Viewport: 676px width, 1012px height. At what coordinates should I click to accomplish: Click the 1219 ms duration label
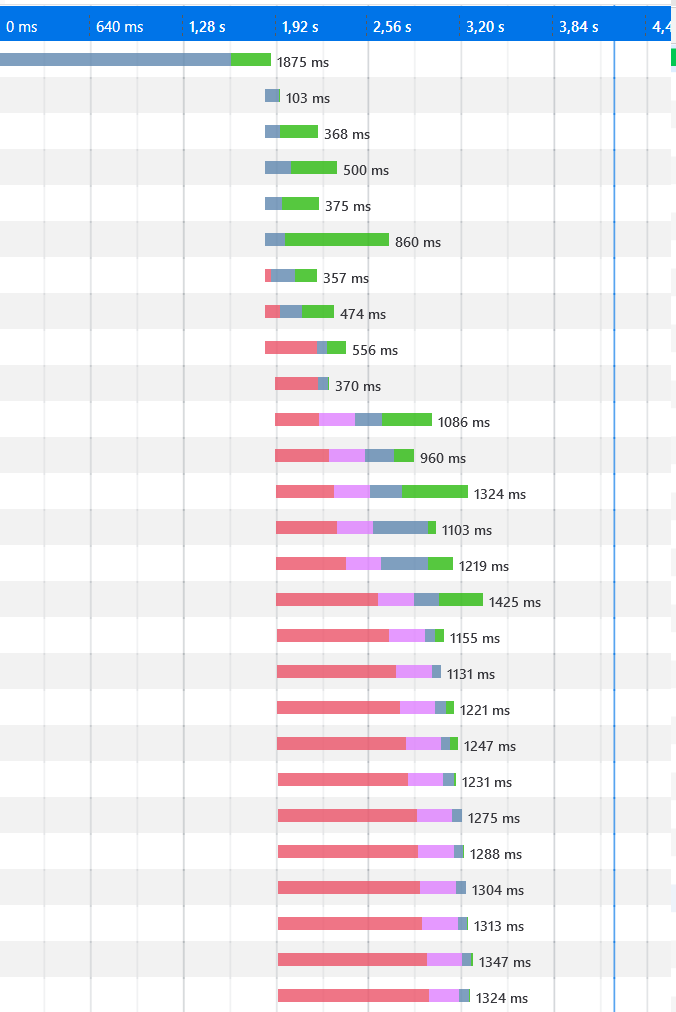[484, 567]
